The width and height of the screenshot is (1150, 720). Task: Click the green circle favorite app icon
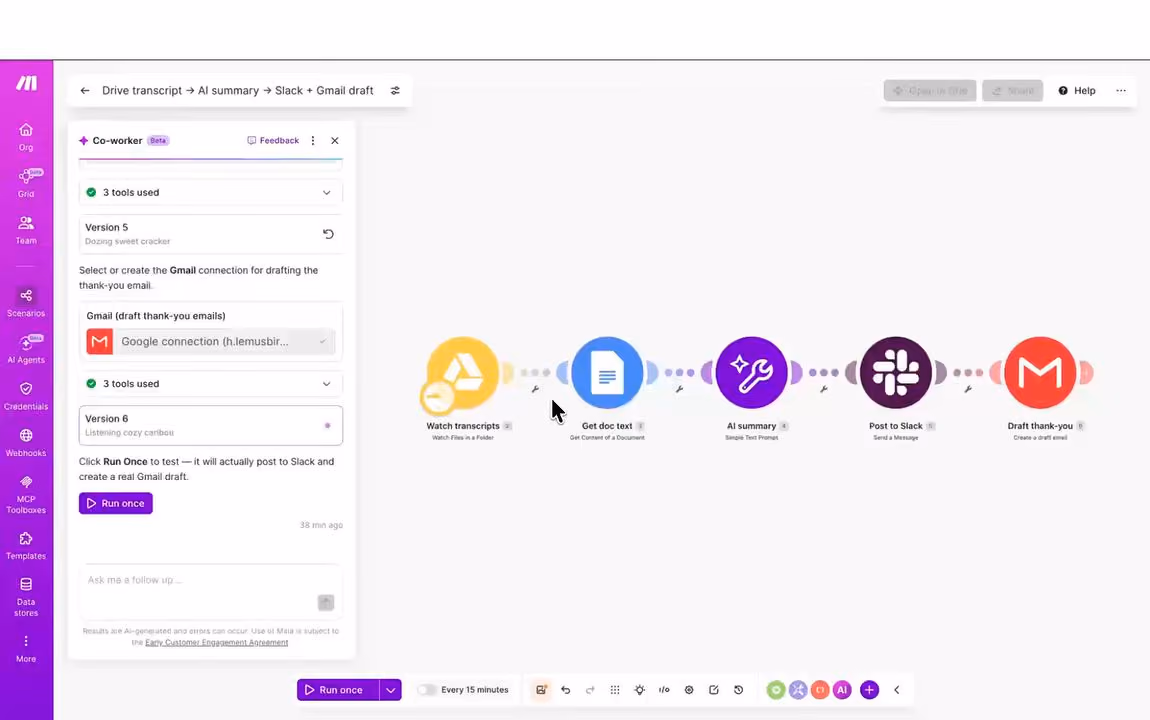point(776,689)
